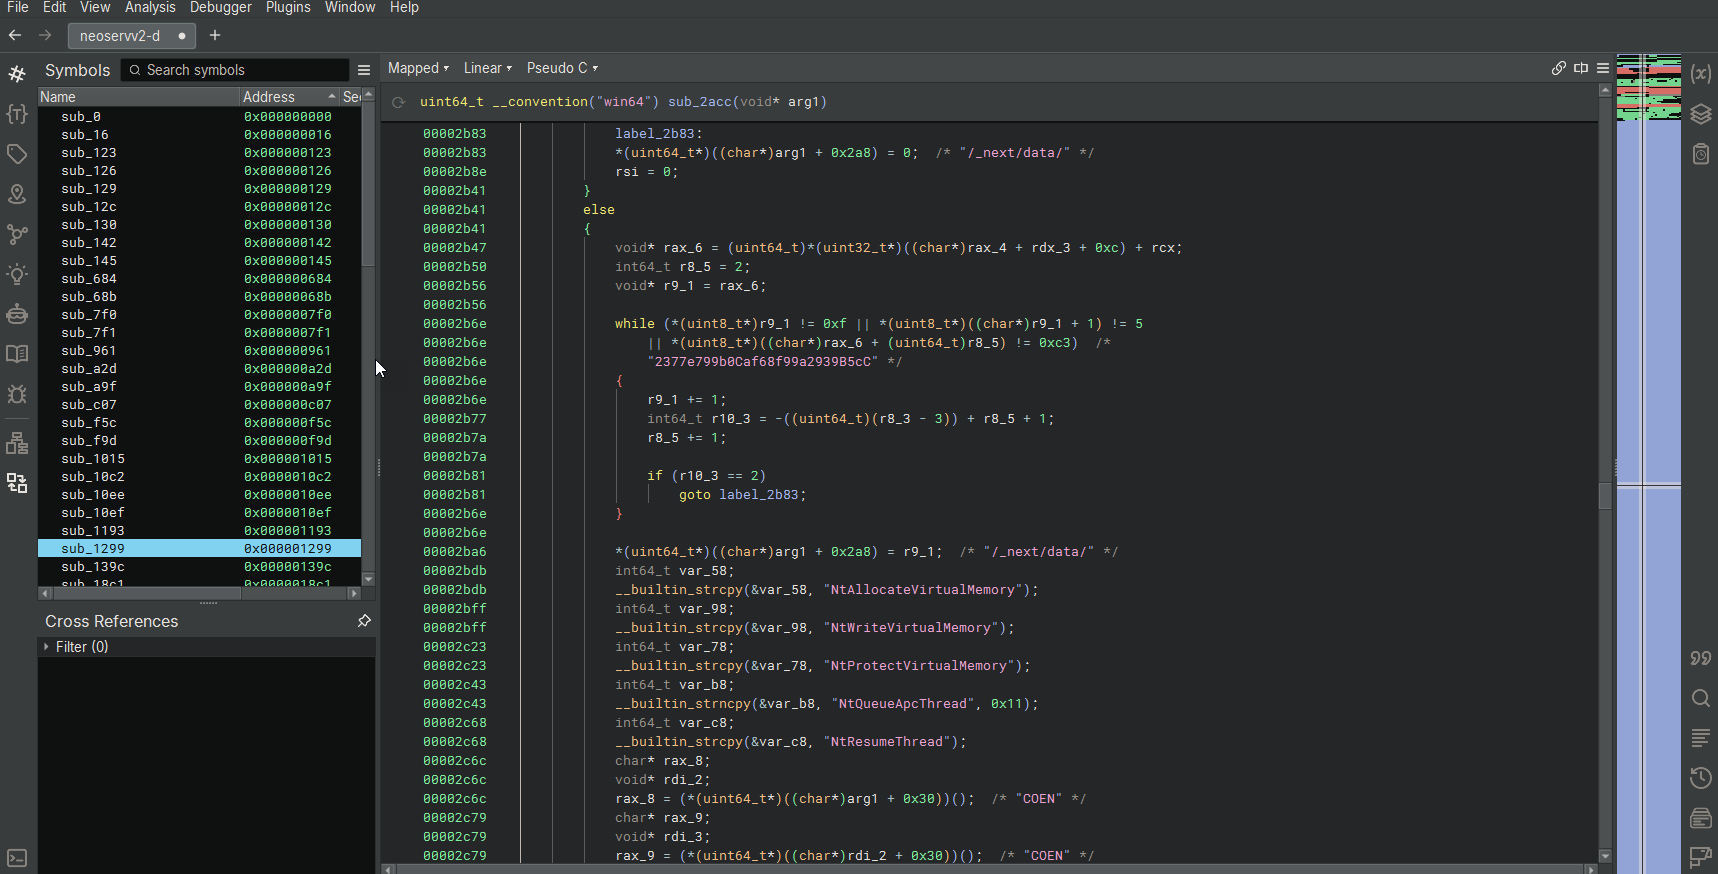1718x874 pixels.
Task: Open the Symbols sidebar icon
Action: (17, 74)
